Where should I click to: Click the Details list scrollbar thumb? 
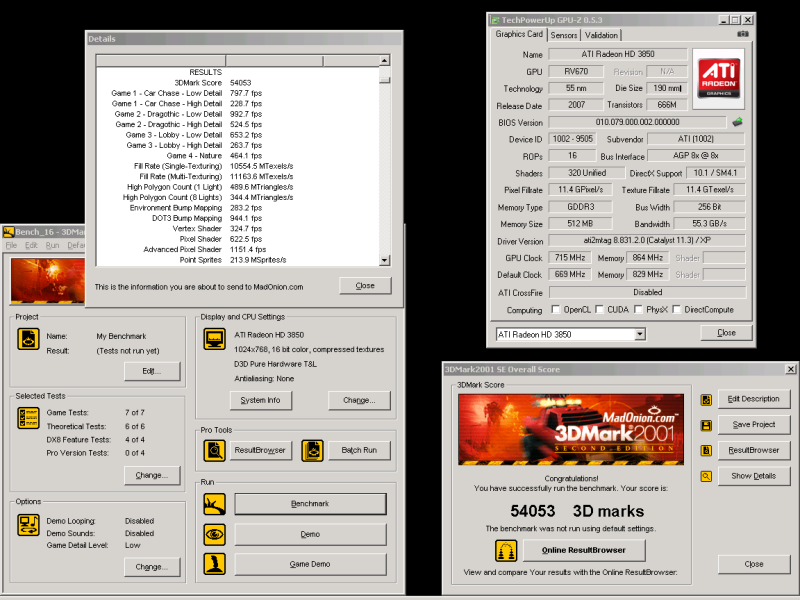click(x=385, y=80)
